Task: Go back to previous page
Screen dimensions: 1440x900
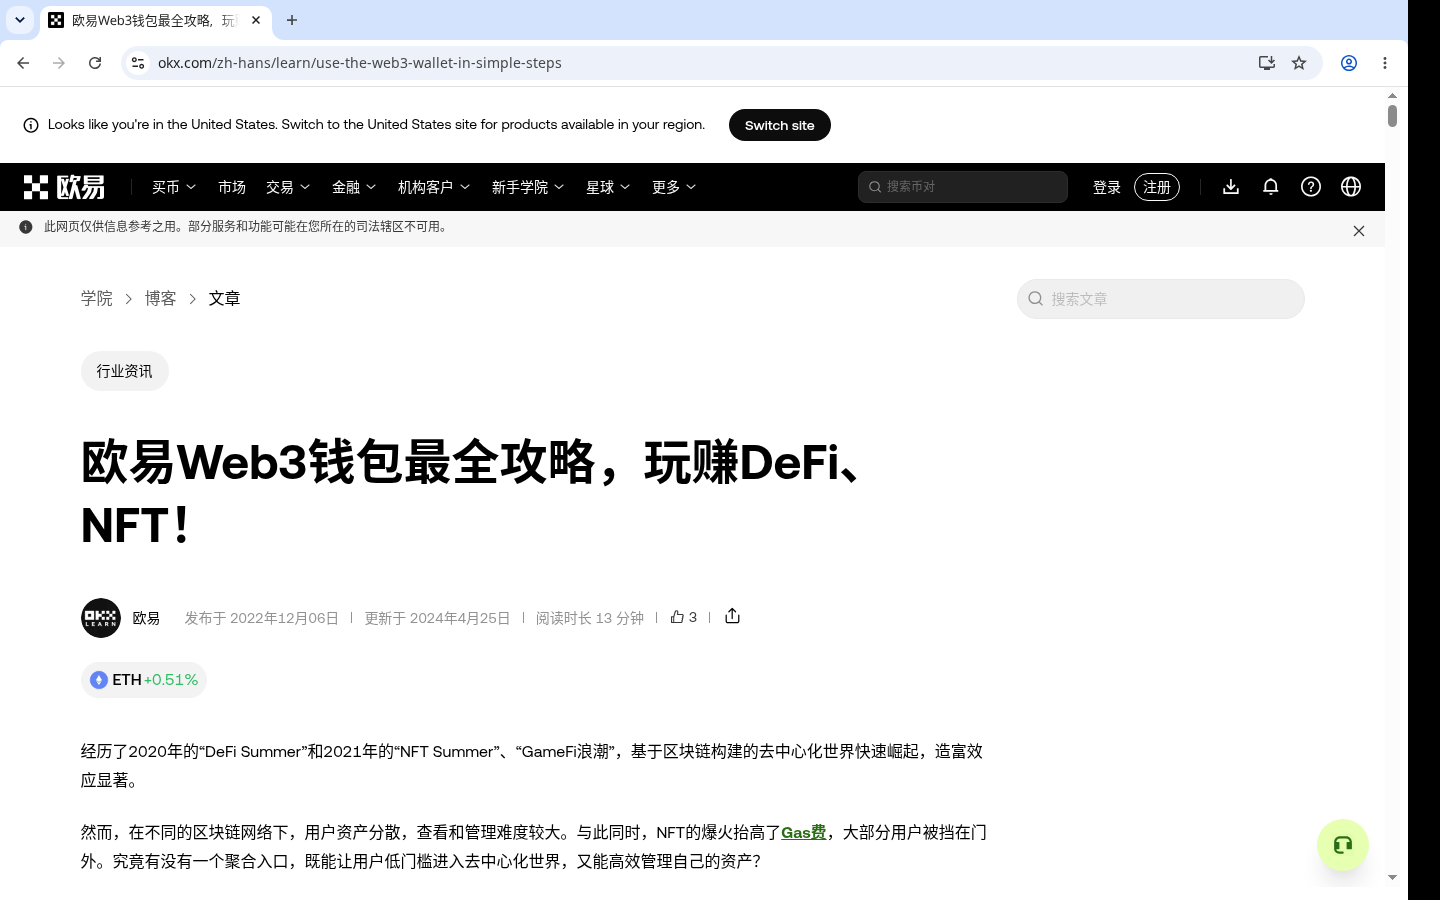Action: click(23, 63)
